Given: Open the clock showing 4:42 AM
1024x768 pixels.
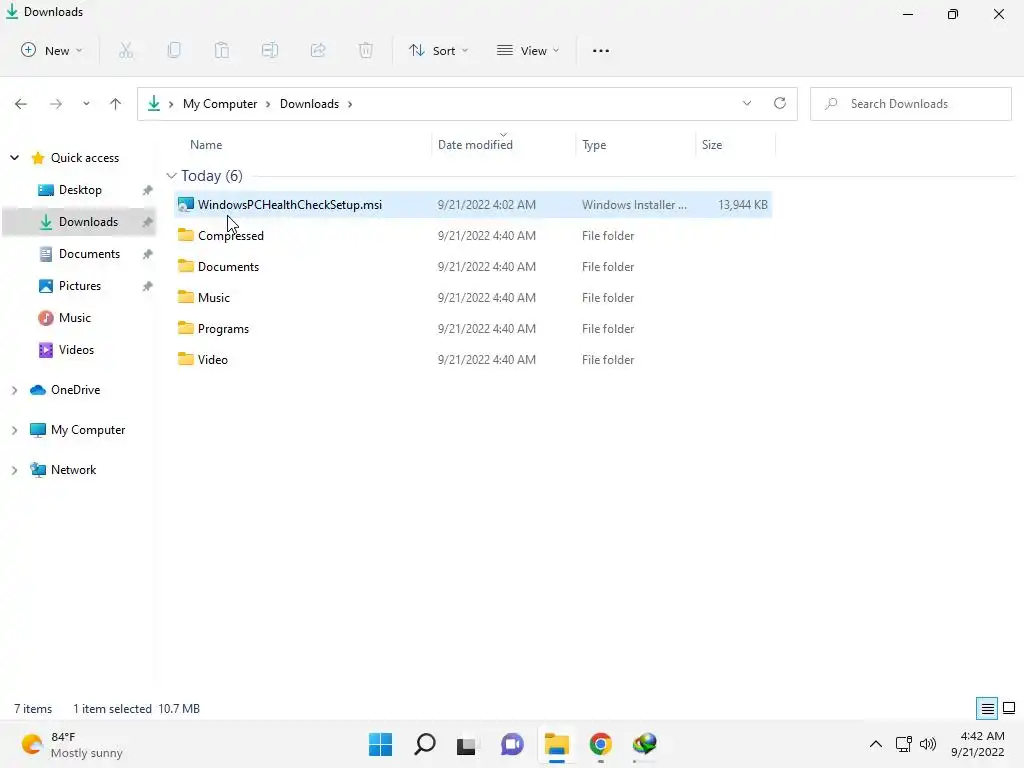Looking at the screenshot, I should click(978, 744).
